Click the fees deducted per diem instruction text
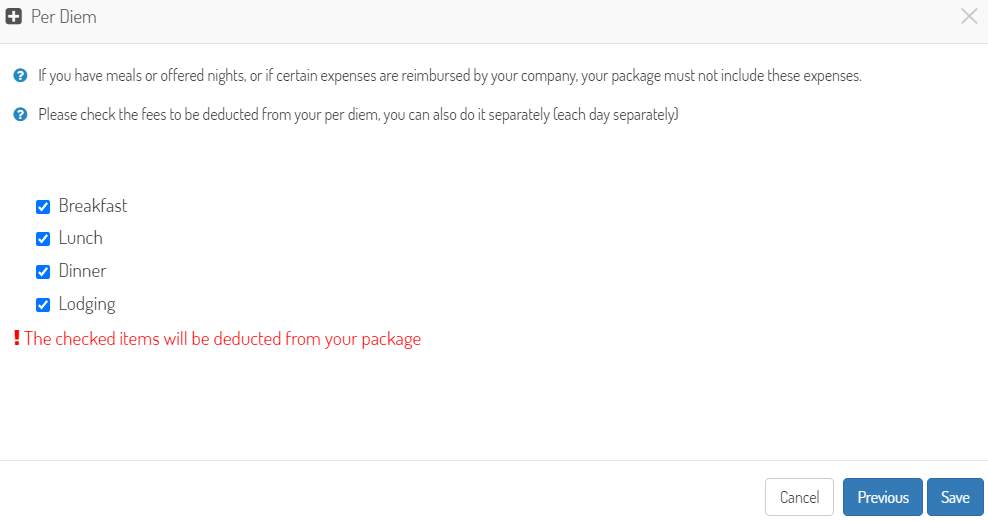This screenshot has height=521, width=988. (x=358, y=115)
